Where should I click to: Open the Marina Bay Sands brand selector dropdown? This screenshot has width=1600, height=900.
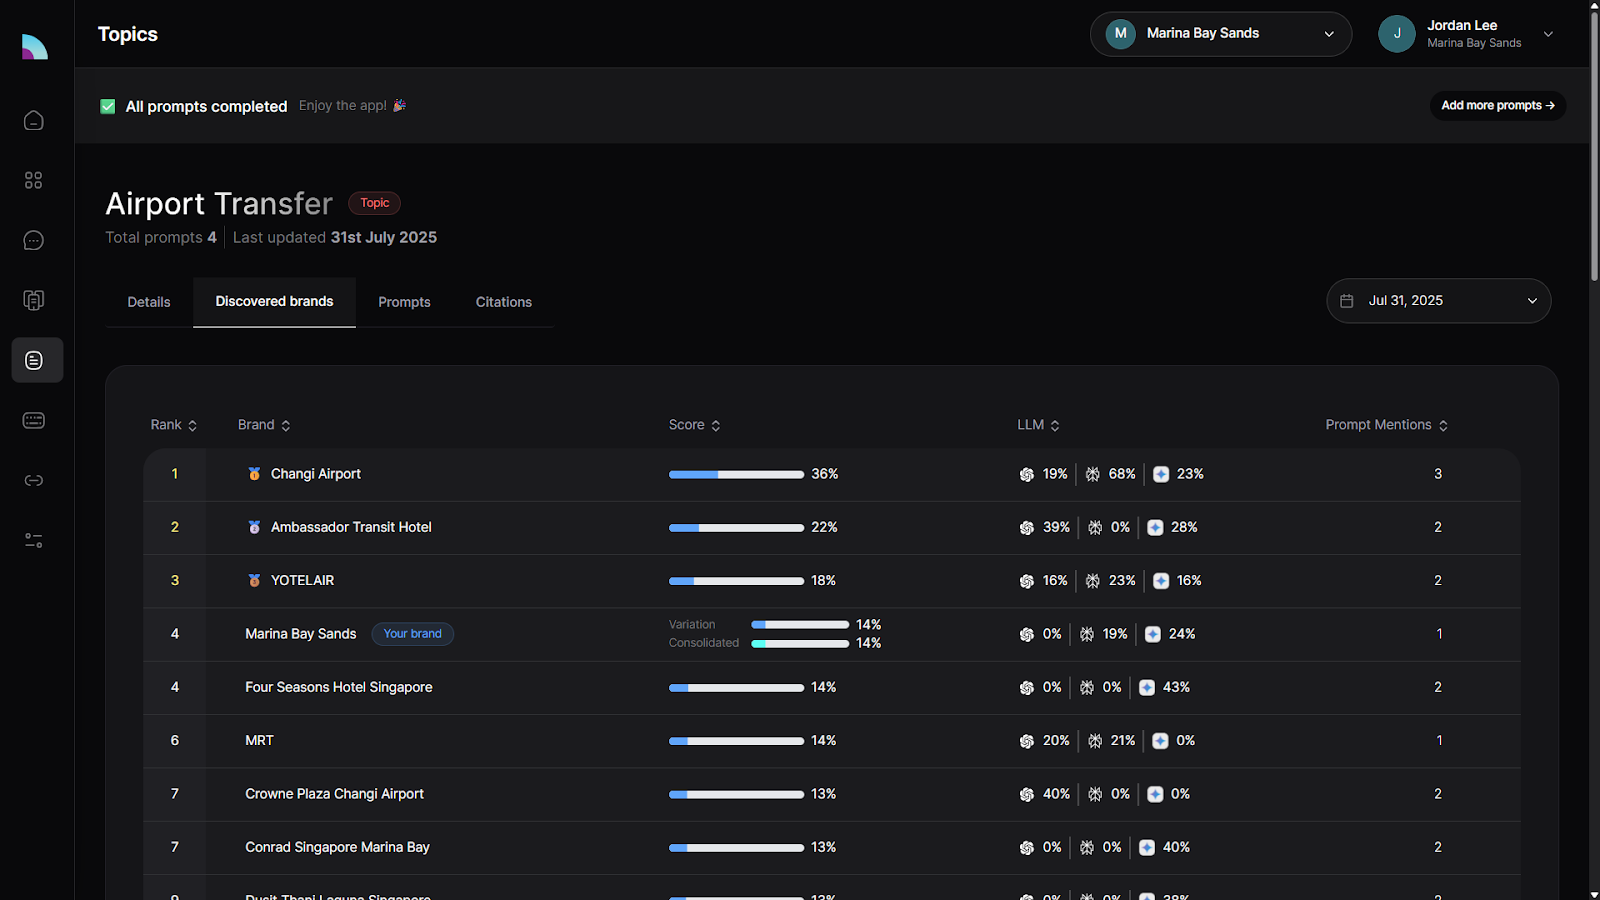(1221, 34)
